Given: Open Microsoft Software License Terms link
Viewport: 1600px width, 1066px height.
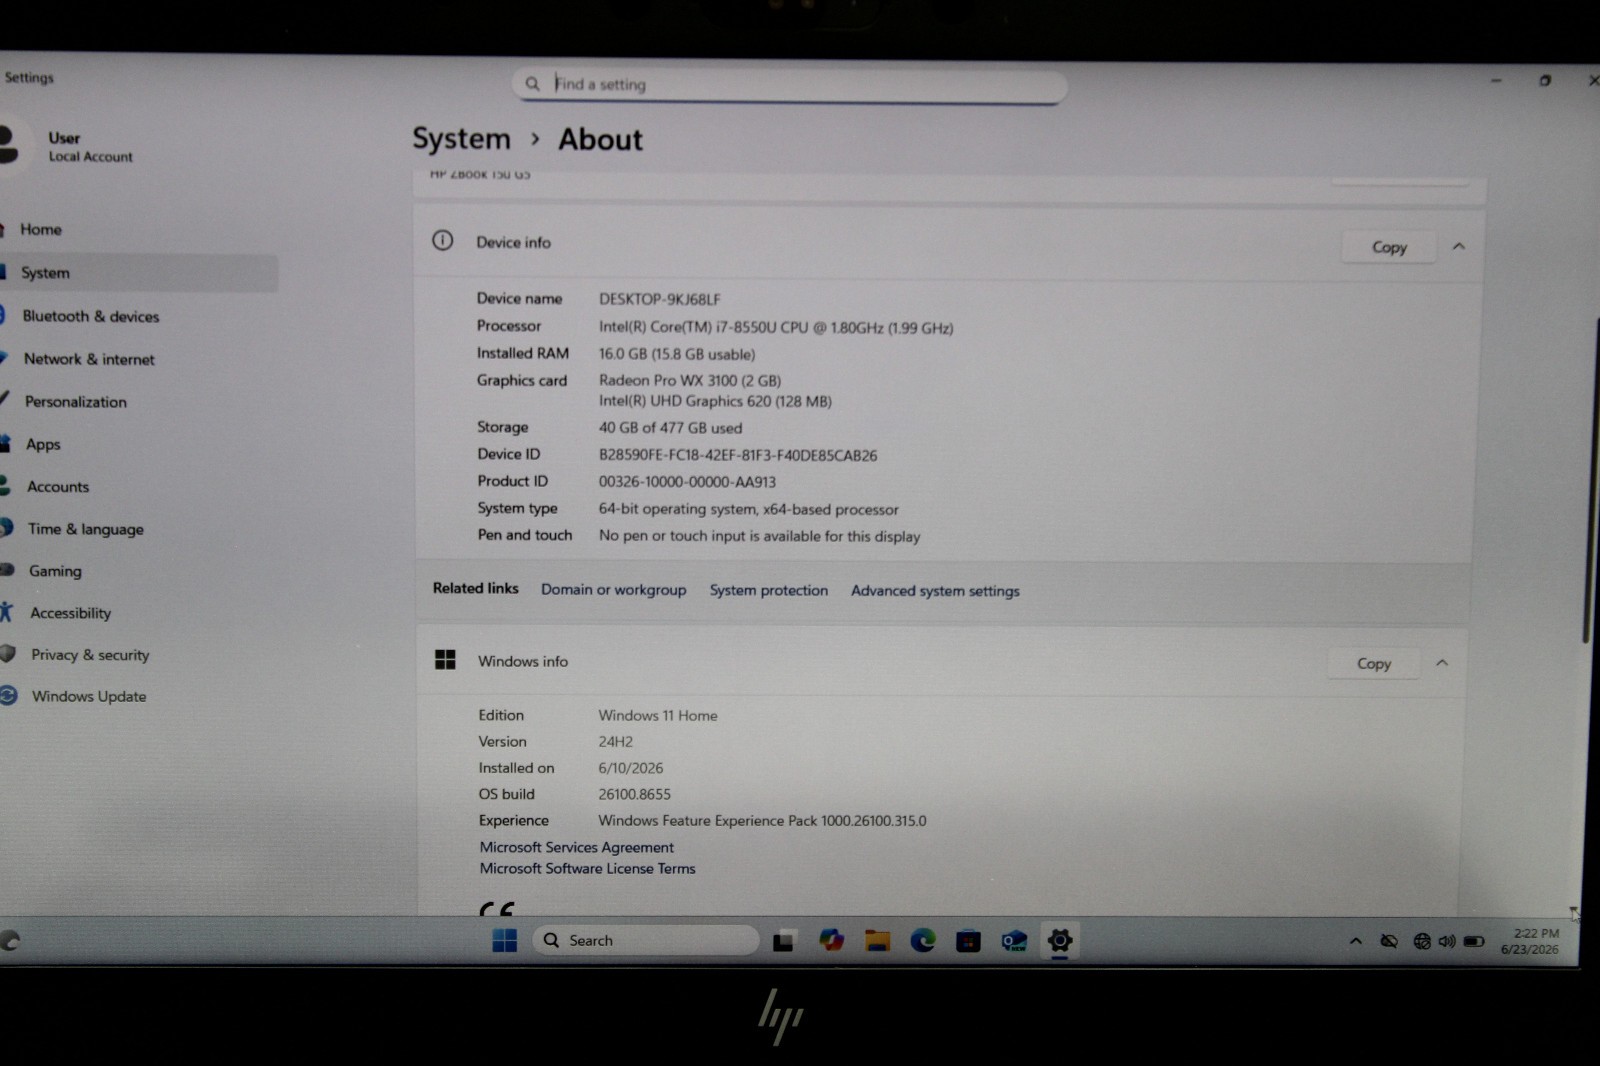Looking at the screenshot, I should pyautogui.click(x=587, y=869).
